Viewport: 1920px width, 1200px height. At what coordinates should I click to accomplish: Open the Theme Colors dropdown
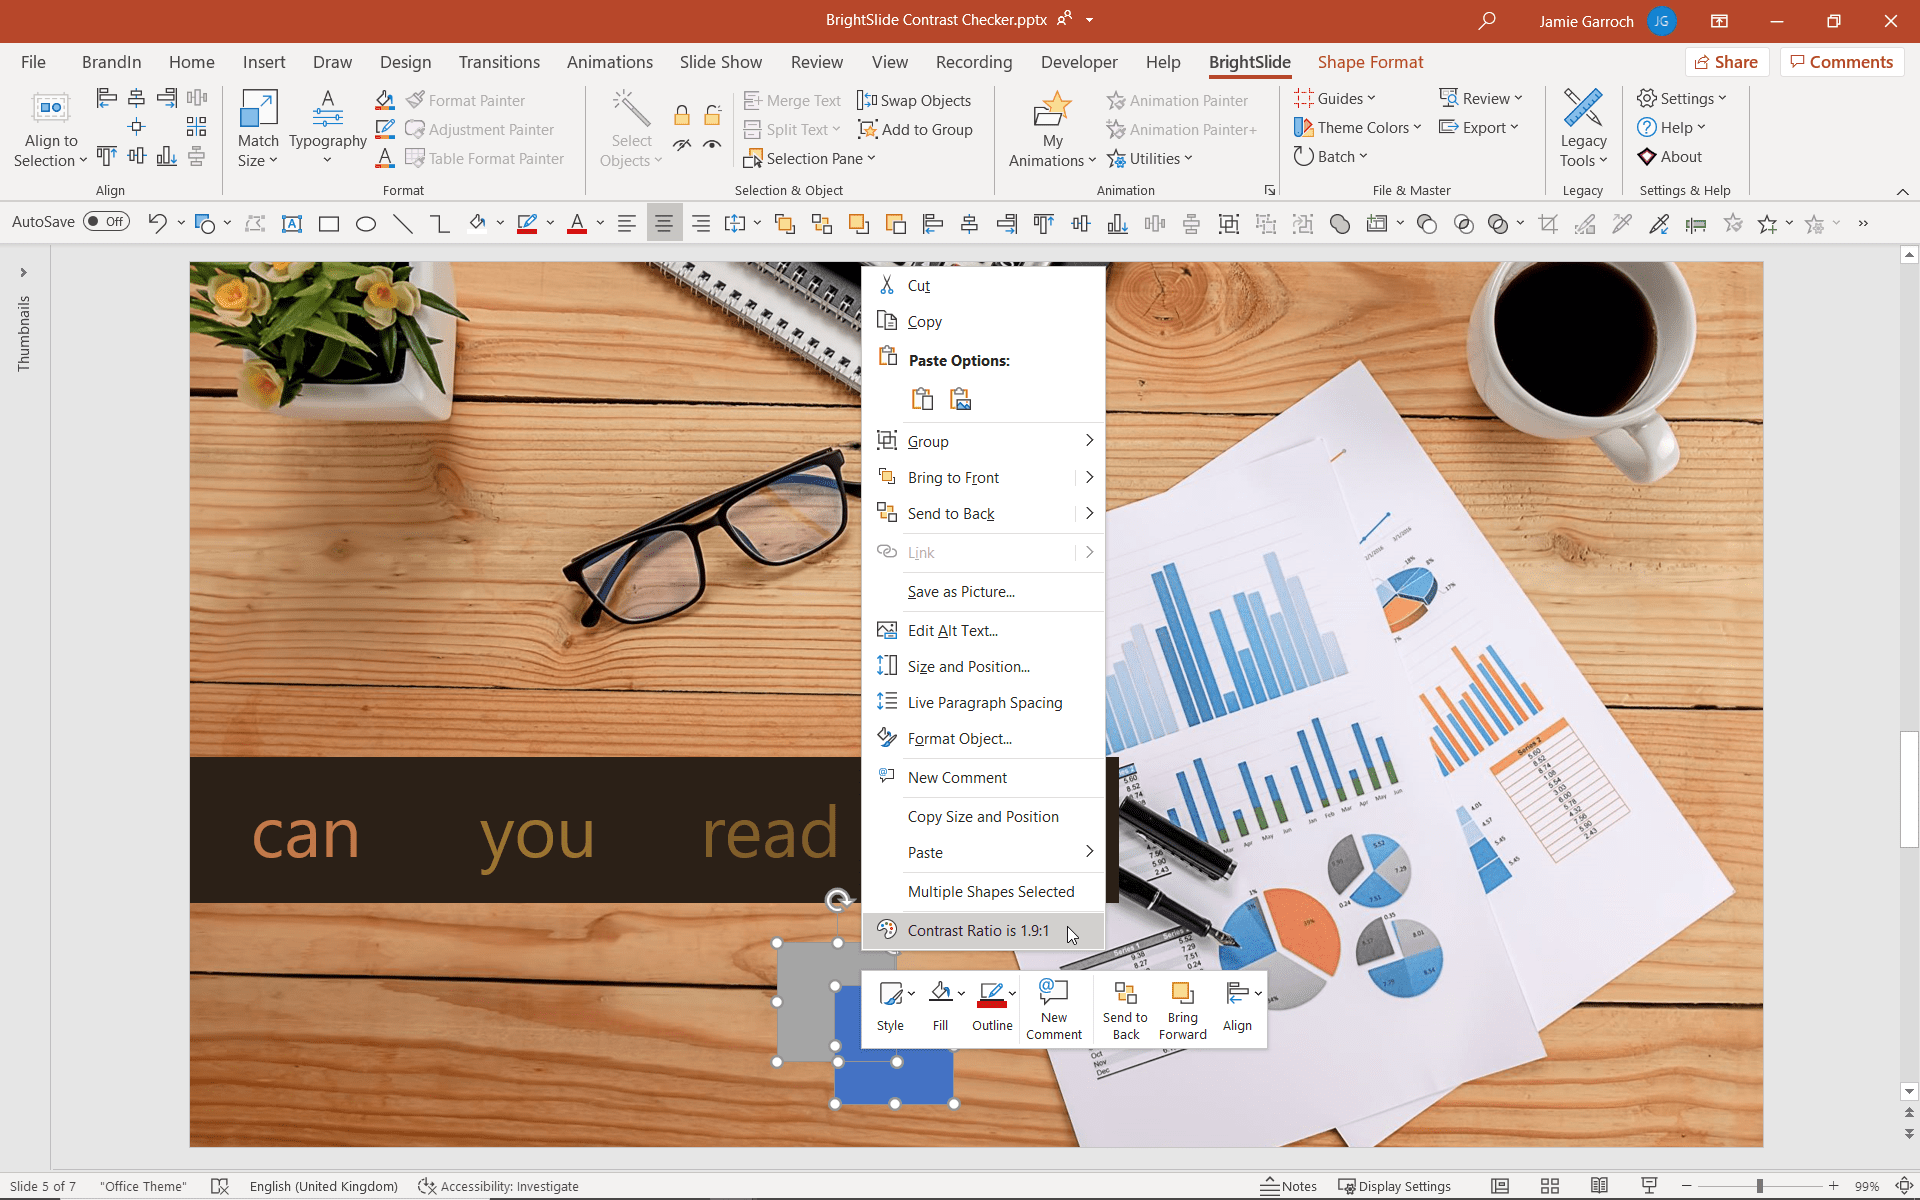(x=1357, y=127)
